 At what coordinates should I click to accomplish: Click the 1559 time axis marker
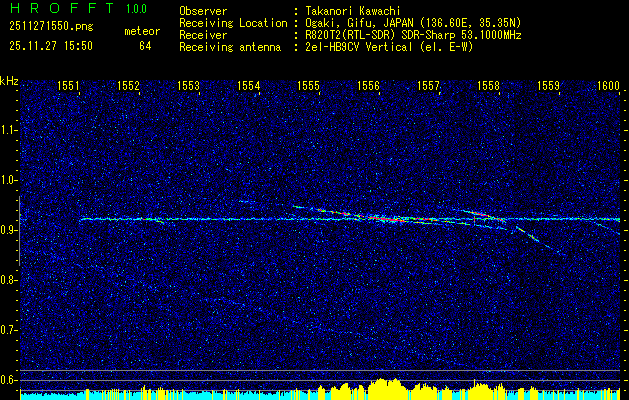[x=548, y=85]
